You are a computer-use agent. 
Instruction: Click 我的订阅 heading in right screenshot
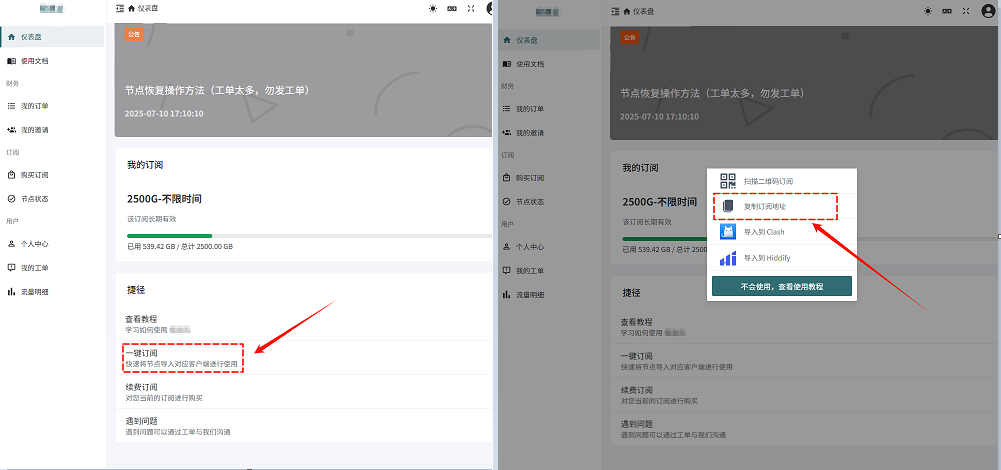pyautogui.click(x=640, y=168)
